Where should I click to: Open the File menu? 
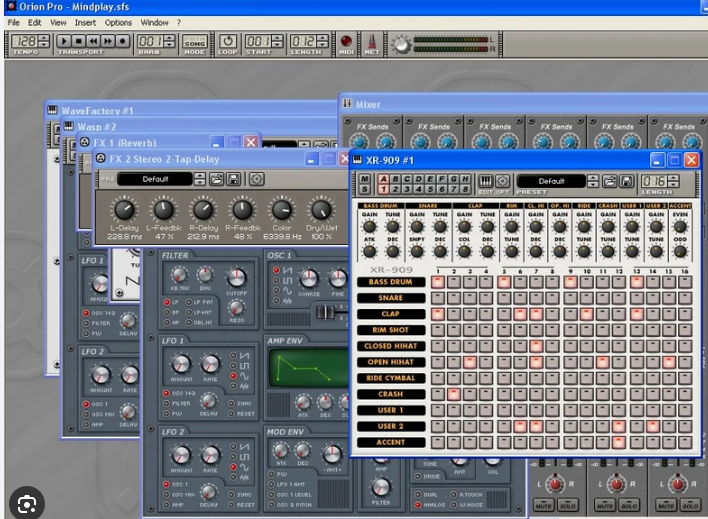(14, 23)
